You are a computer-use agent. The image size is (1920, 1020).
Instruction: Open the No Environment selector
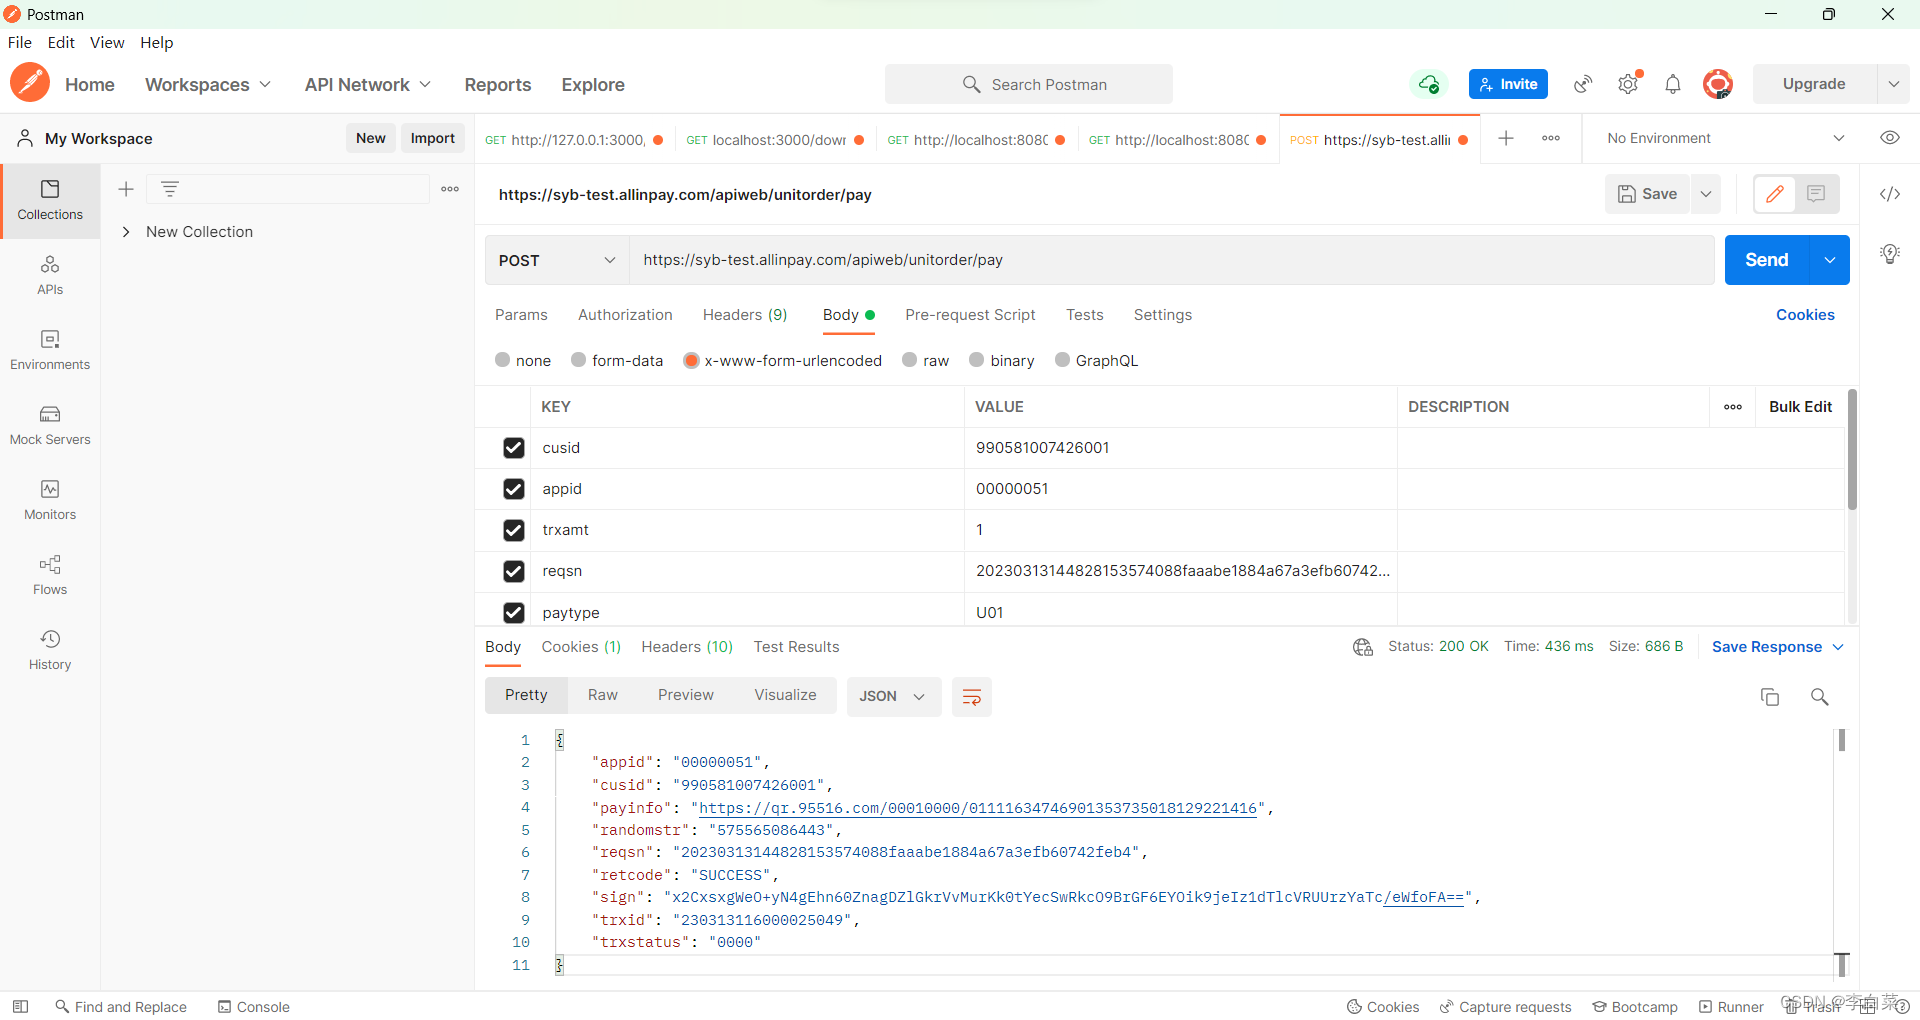click(x=1726, y=138)
